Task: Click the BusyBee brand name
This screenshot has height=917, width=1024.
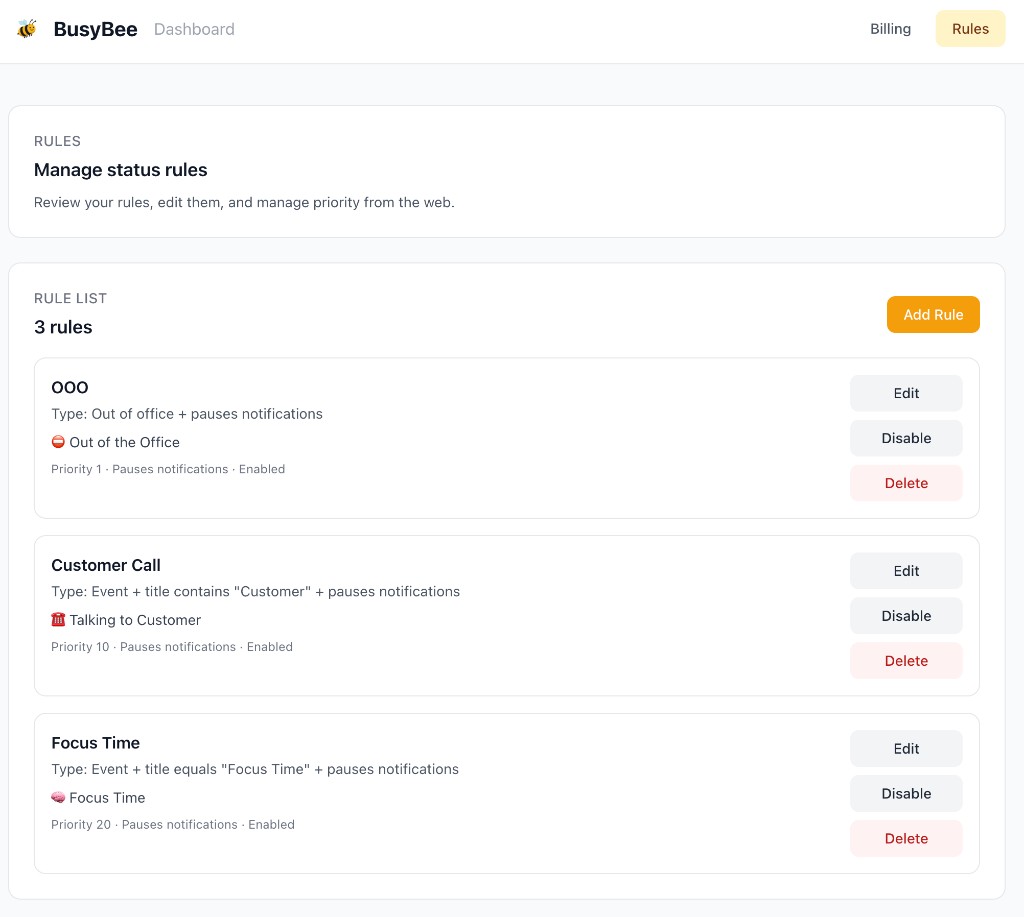Action: pos(95,29)
